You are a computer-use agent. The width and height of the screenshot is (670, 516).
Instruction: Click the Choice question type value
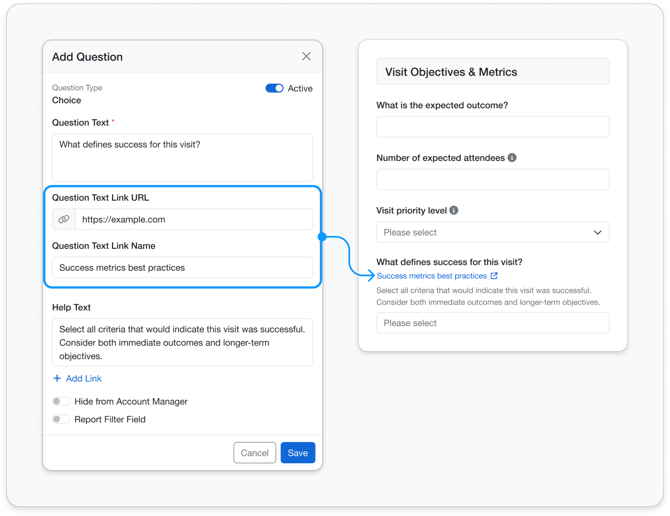pyautogui.click(x=67, y=100)
